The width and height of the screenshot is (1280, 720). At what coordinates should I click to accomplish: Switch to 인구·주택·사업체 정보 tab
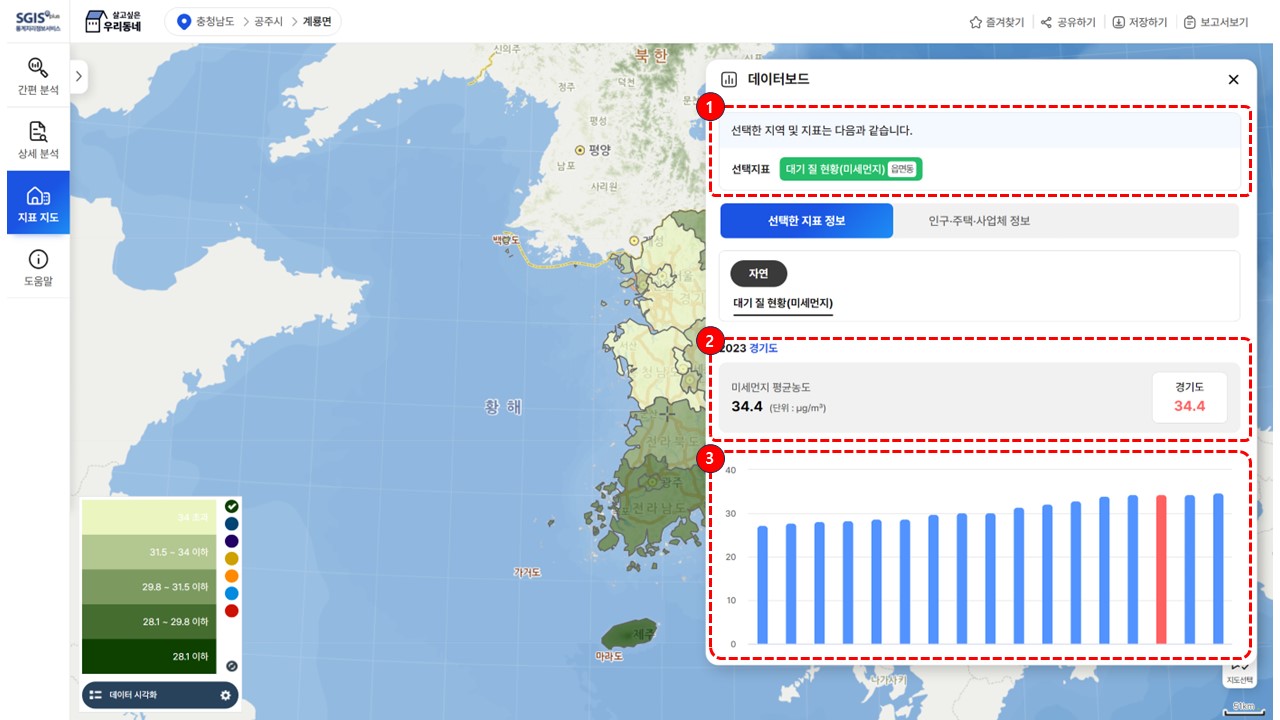978,220
